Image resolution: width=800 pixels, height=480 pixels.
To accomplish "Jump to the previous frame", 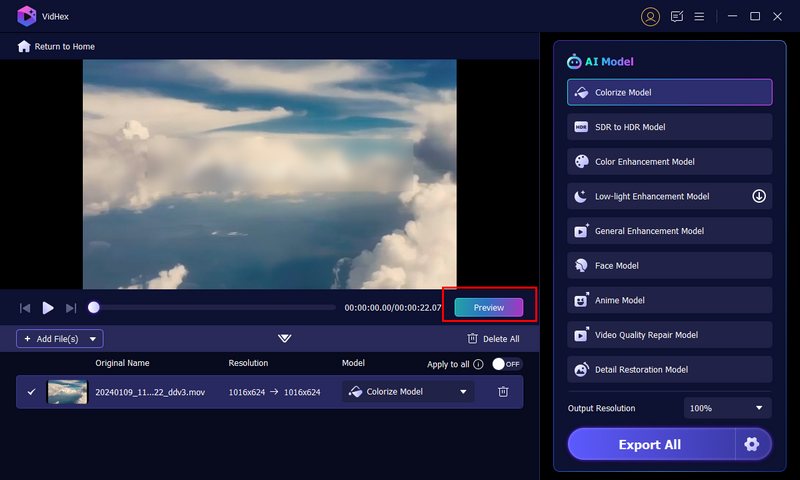I will pyautogui.click(x=25, y=308).
